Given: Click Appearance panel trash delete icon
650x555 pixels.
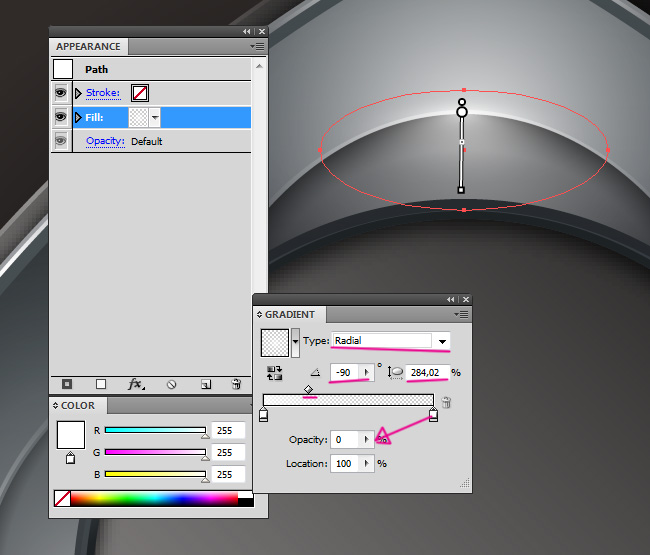Looking at the screenshot, I should point(236,384).
